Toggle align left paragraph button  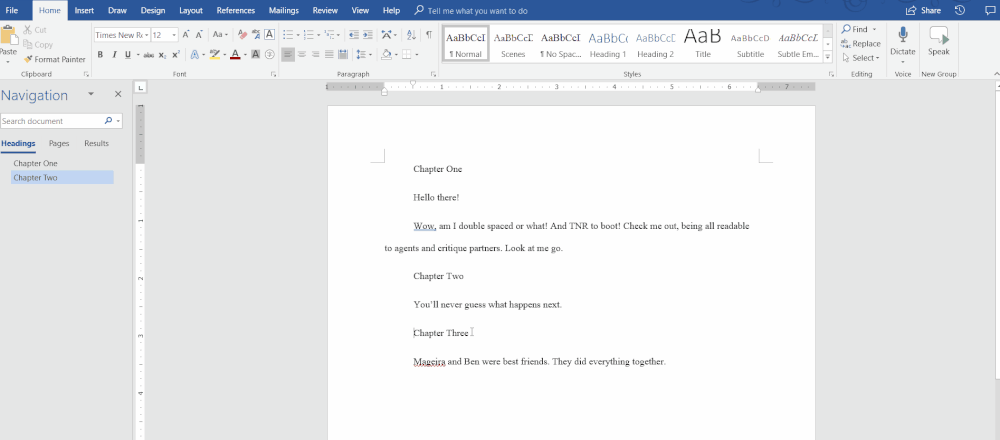(x=288, y=55)
